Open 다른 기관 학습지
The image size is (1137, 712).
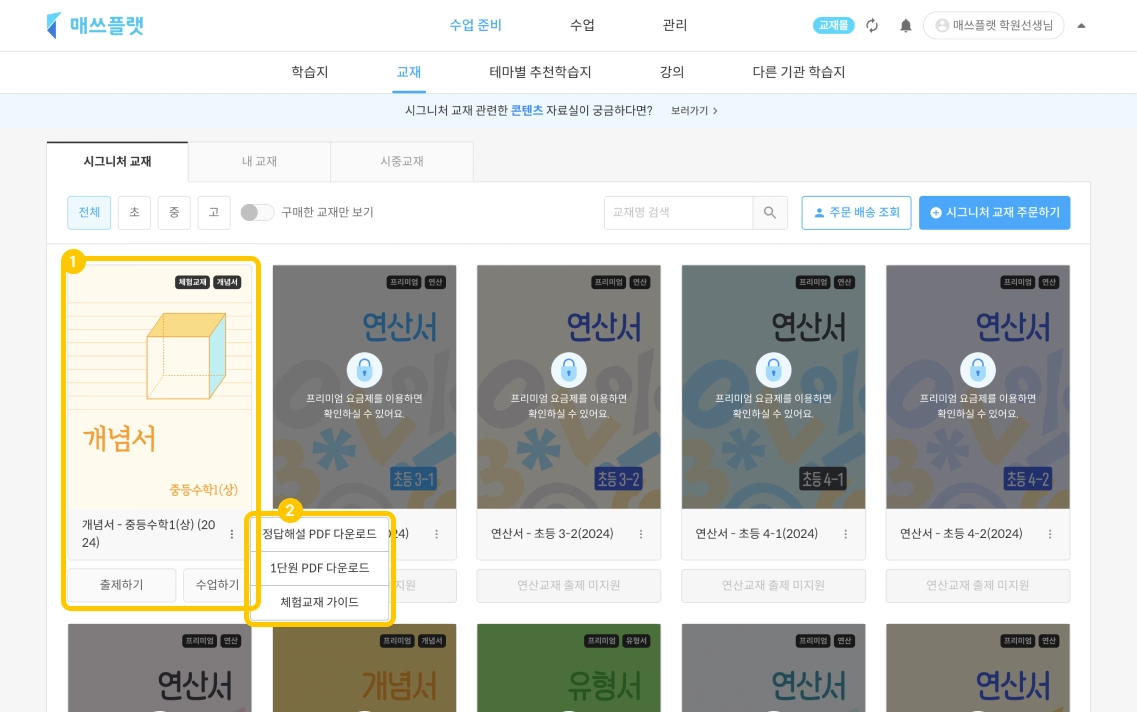coord(798,72)
